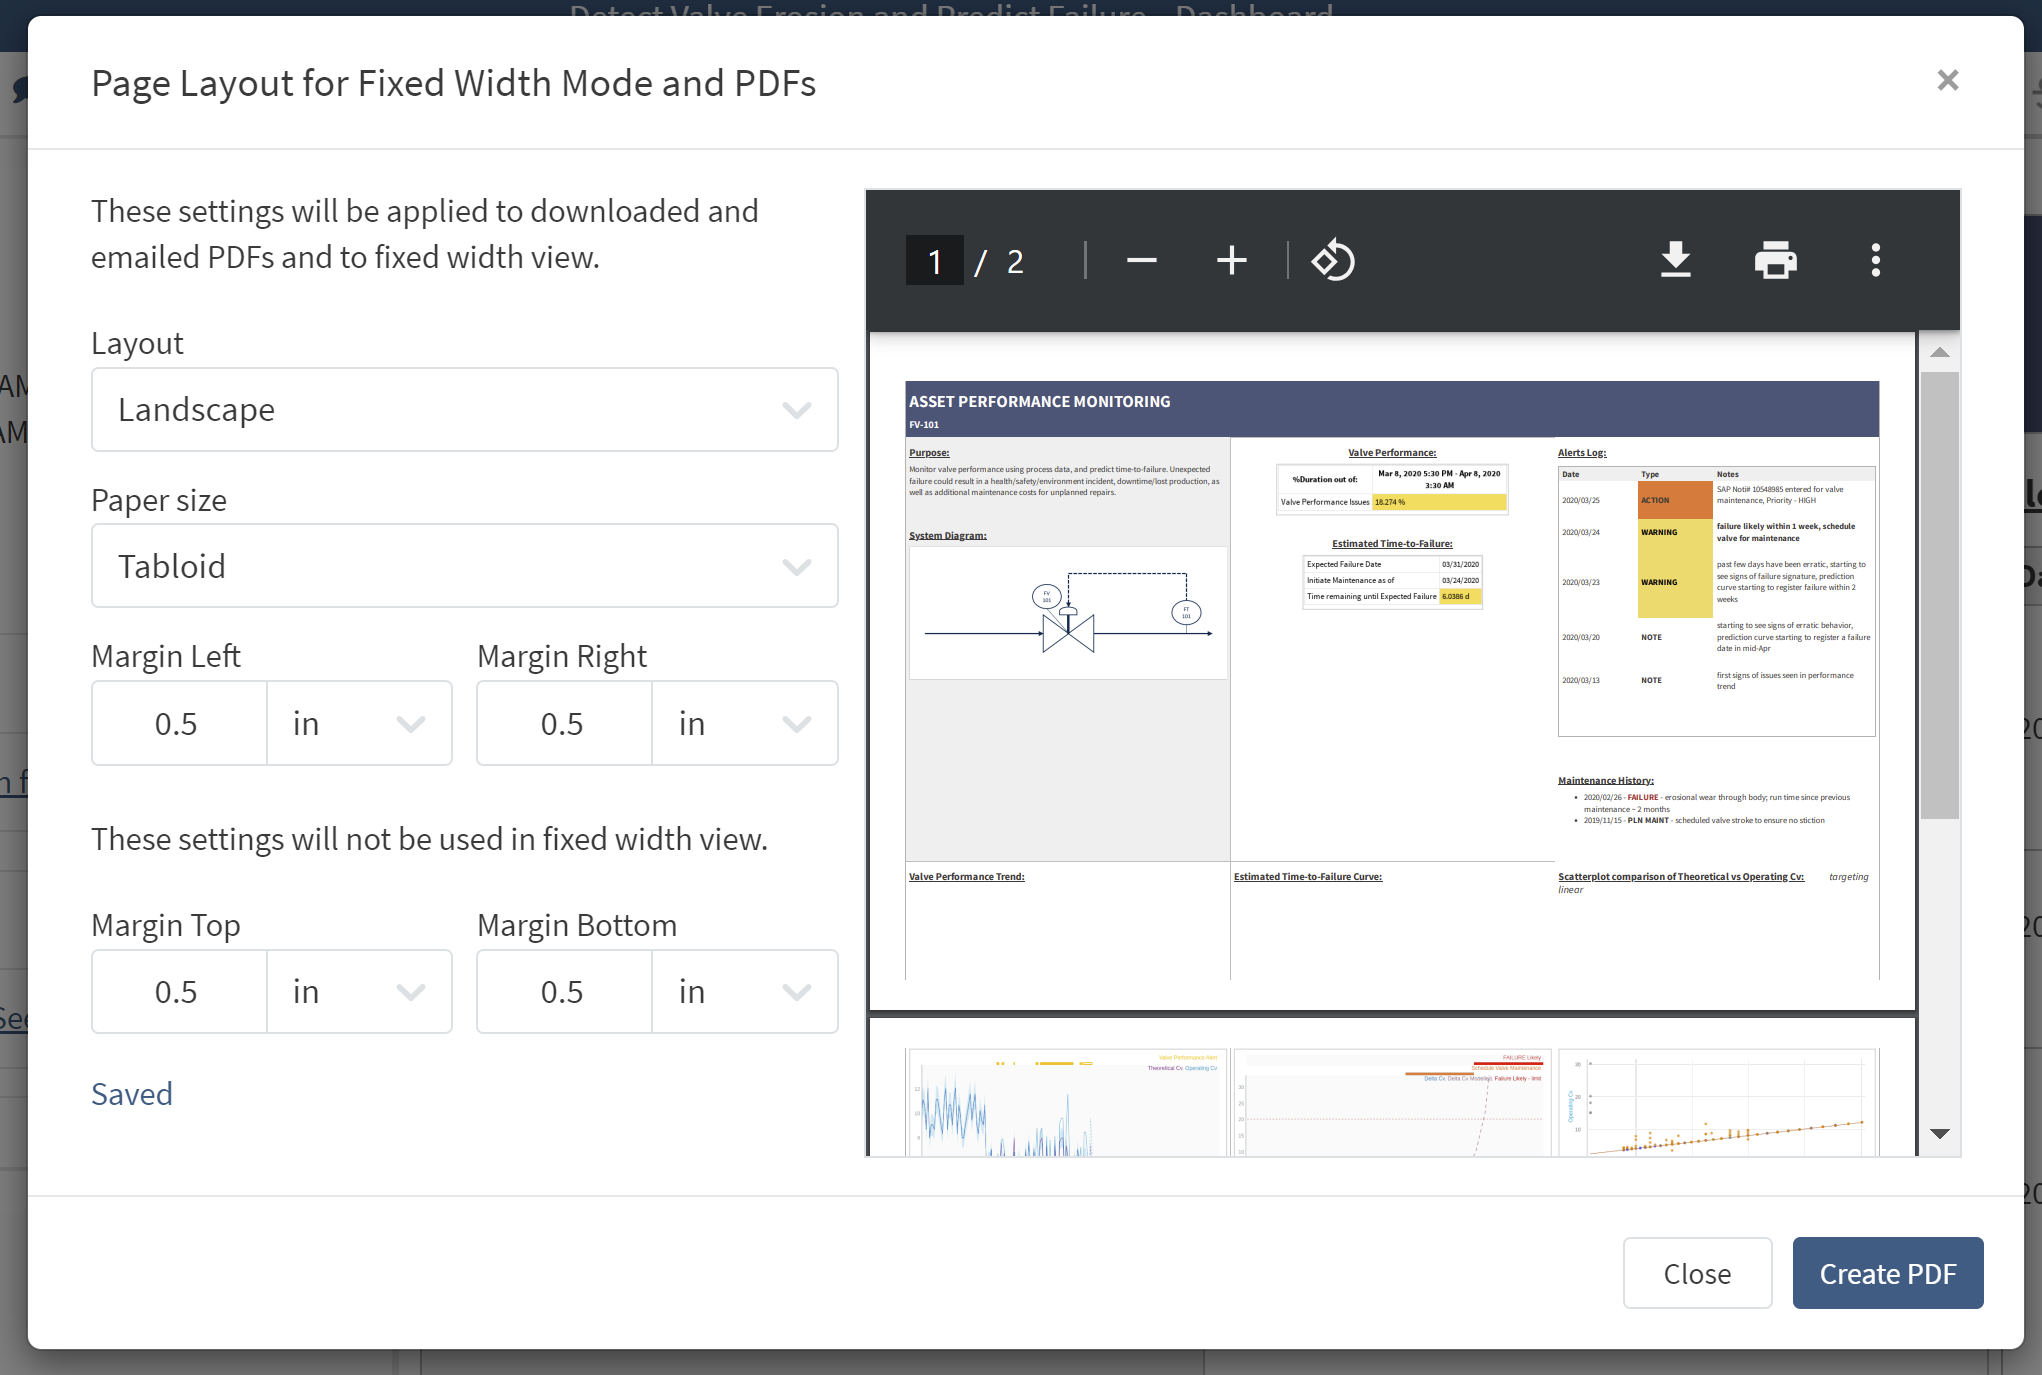The image size is (2042, 1375).
Task: Click the PDF download icon
Action: (x=1675, y=260)
